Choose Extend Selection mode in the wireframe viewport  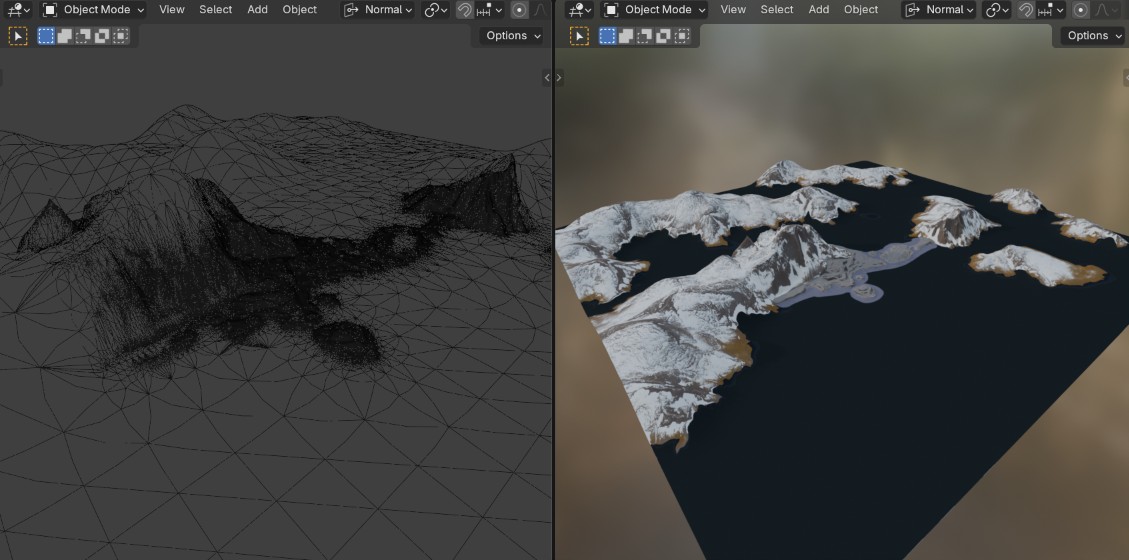pos(65,36)
